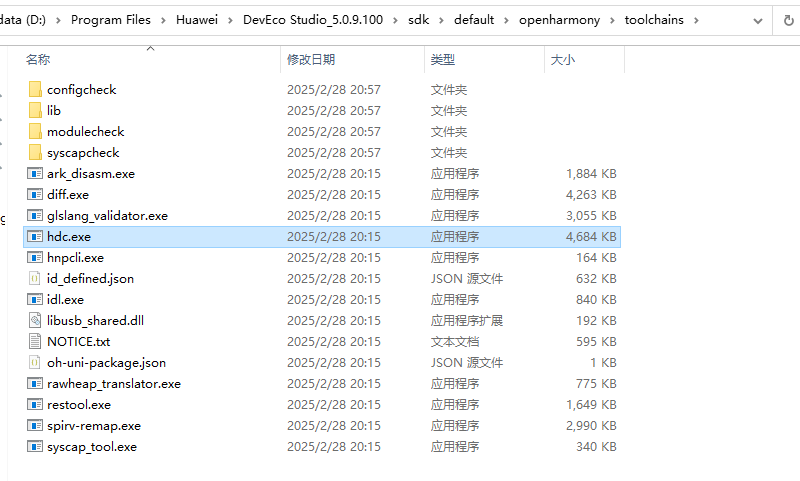The image size is (800, 481).
Task: Go to default in the breadcrumb
Action: [x=474, y=20]
